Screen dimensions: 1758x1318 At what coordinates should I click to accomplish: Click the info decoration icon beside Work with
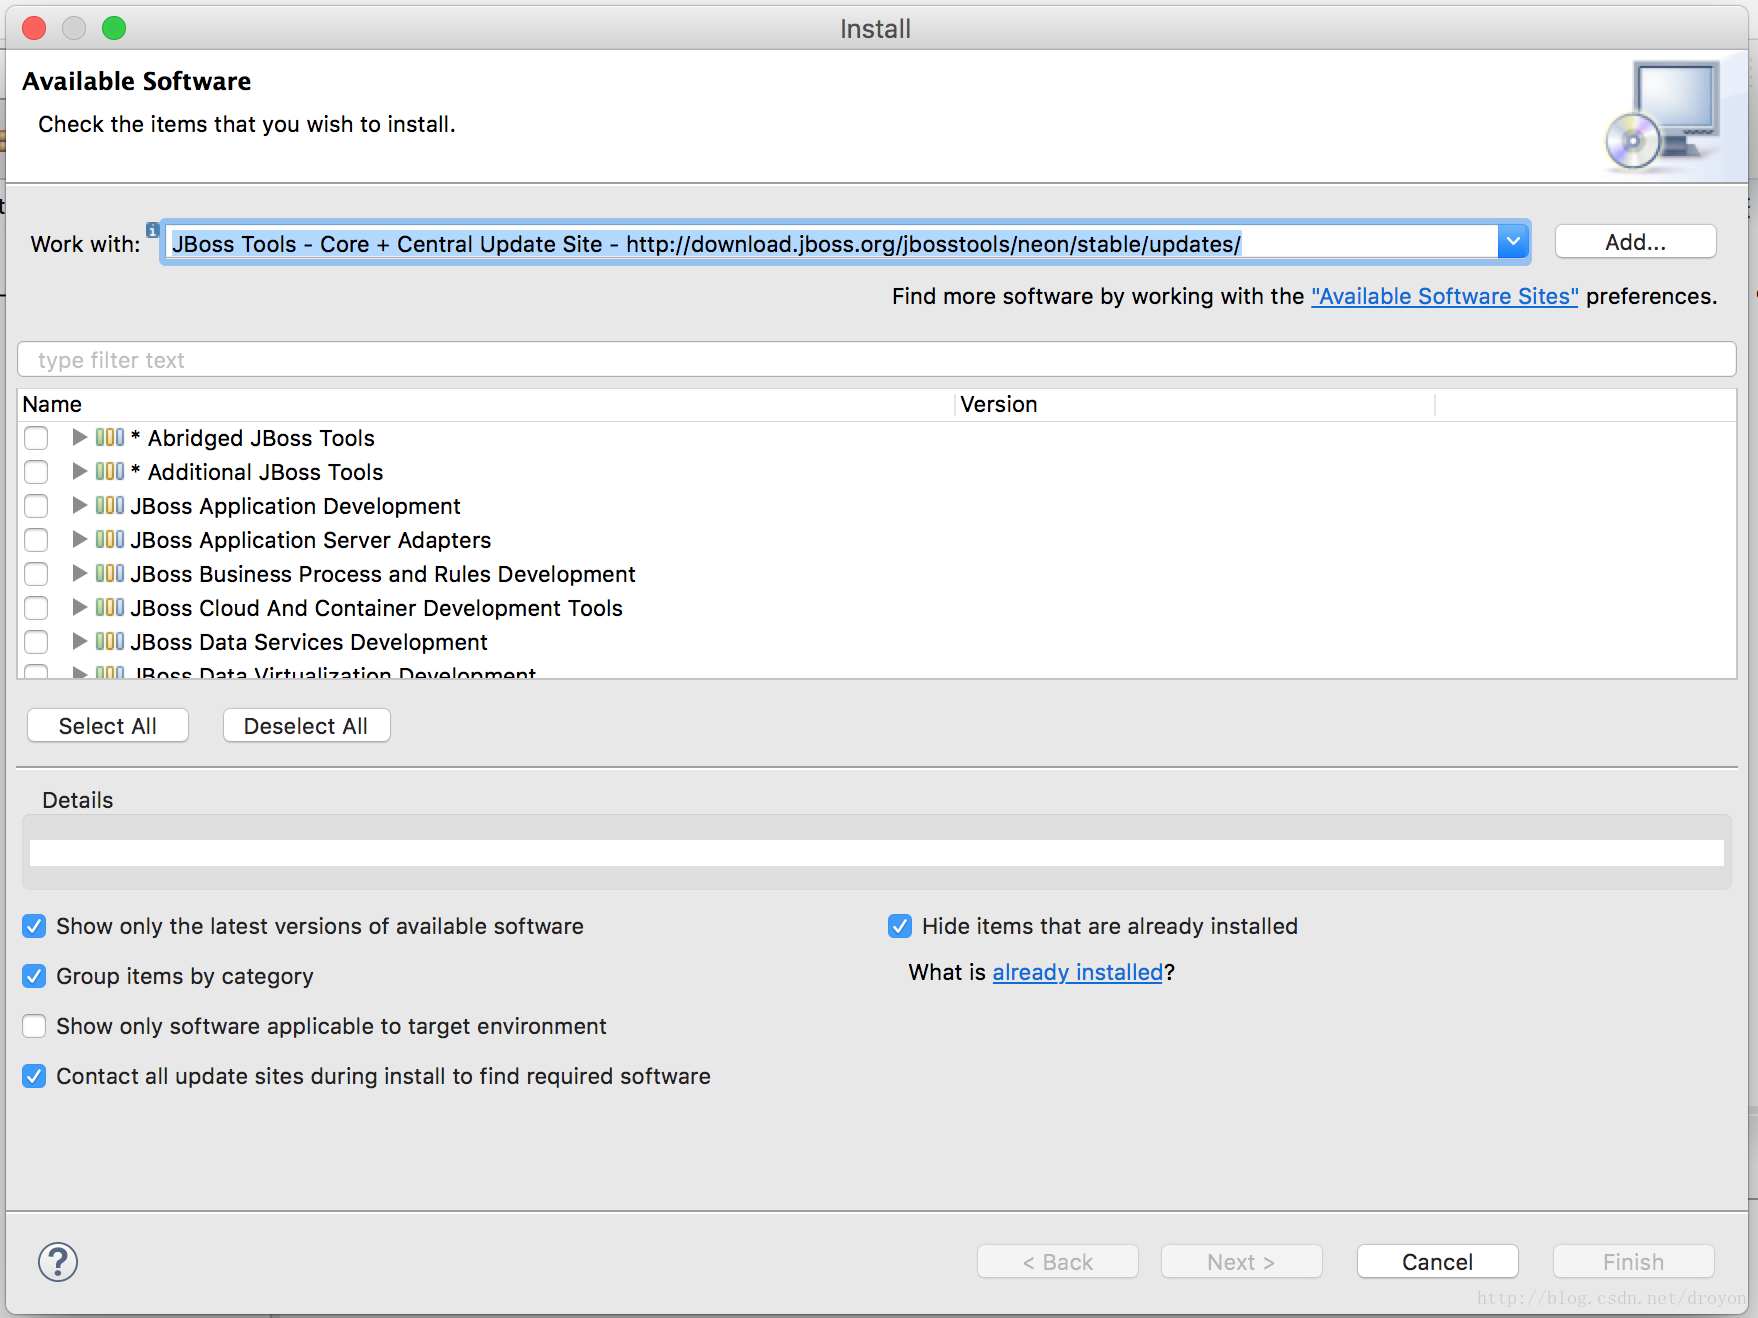pos(152,230)
